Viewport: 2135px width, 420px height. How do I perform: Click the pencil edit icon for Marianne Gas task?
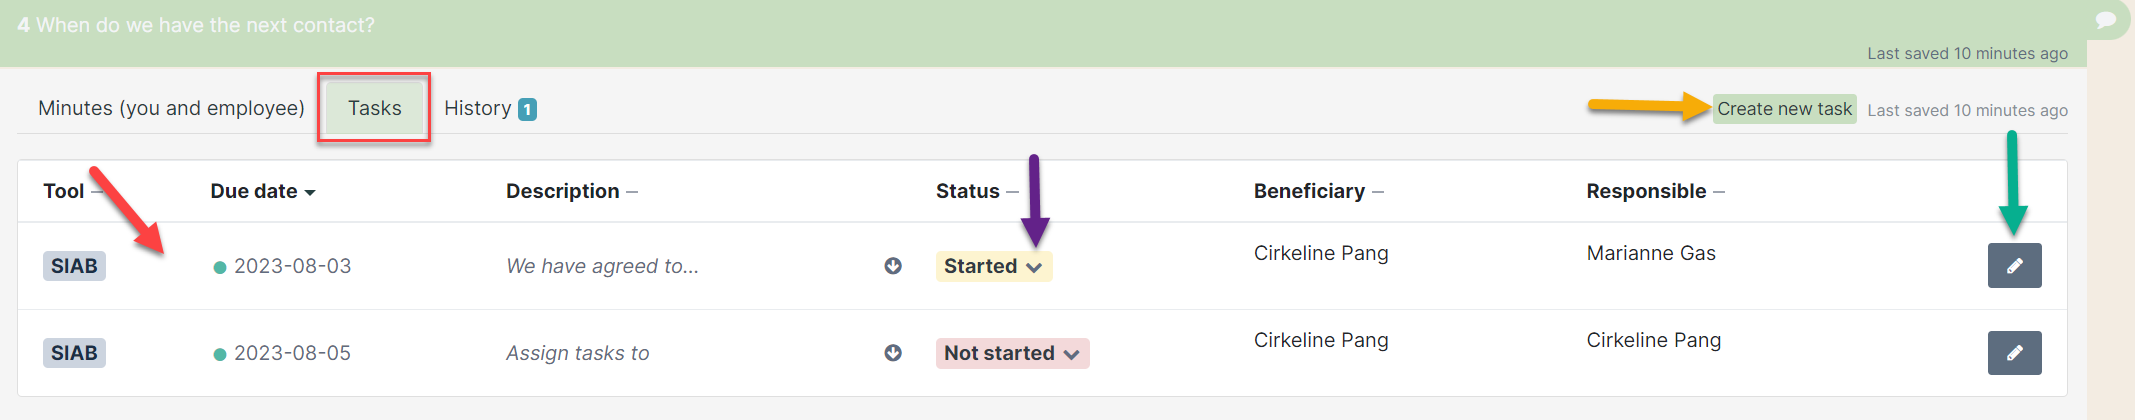(x=2014, y=265)
